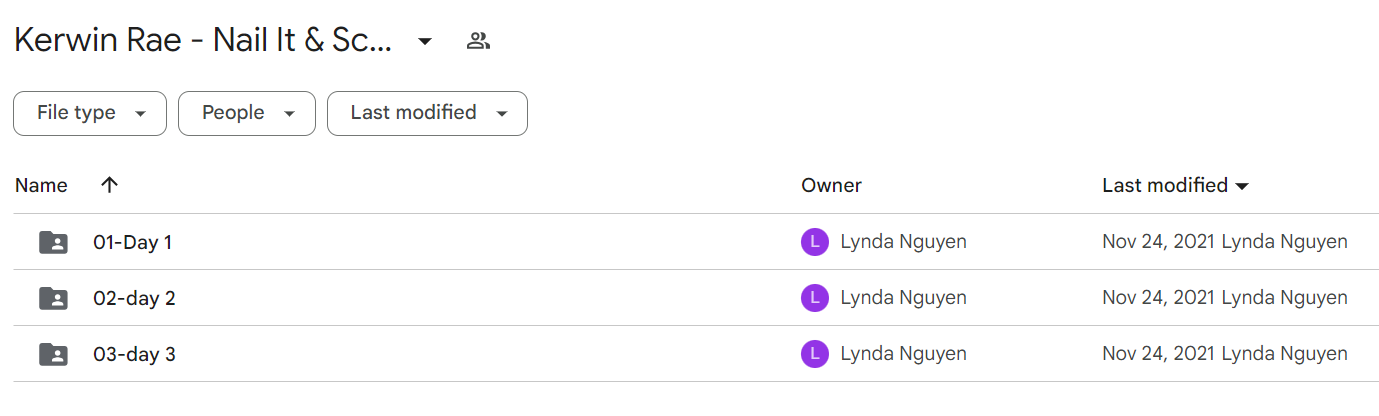Click Lynda Nguyen avatar in 03-day 3 row
This screenshot has height=416, width=1379.
[x=815, y=354]
